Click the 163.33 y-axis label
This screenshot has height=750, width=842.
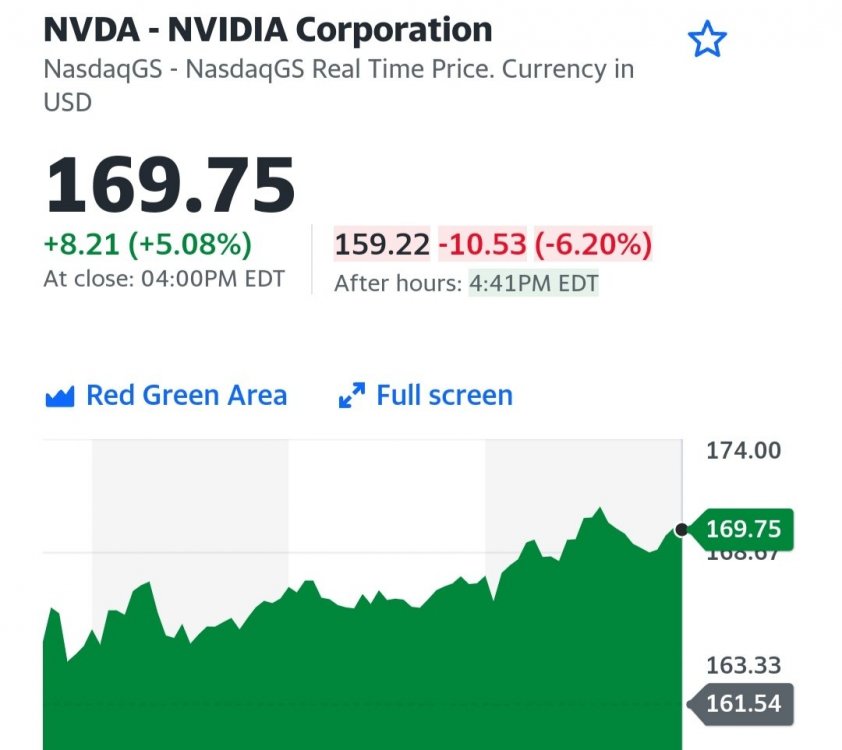pyautogui.click(x=743, y=665)
